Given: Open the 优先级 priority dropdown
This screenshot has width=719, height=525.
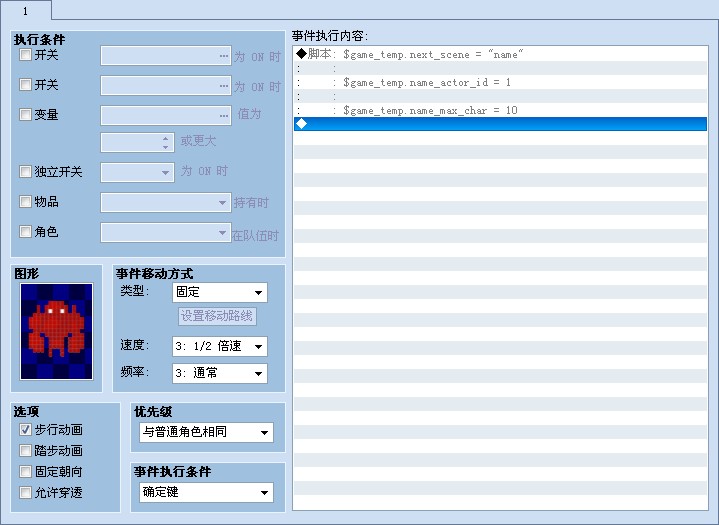Looking at the screenshot, I should 206,432.
